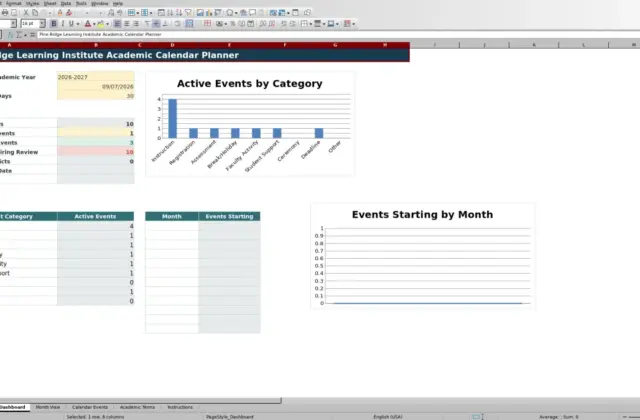The height and width of the screenshot is (420, 640).
Task: Switch to the Instructions sheet tab
Action: pos(180,407)
